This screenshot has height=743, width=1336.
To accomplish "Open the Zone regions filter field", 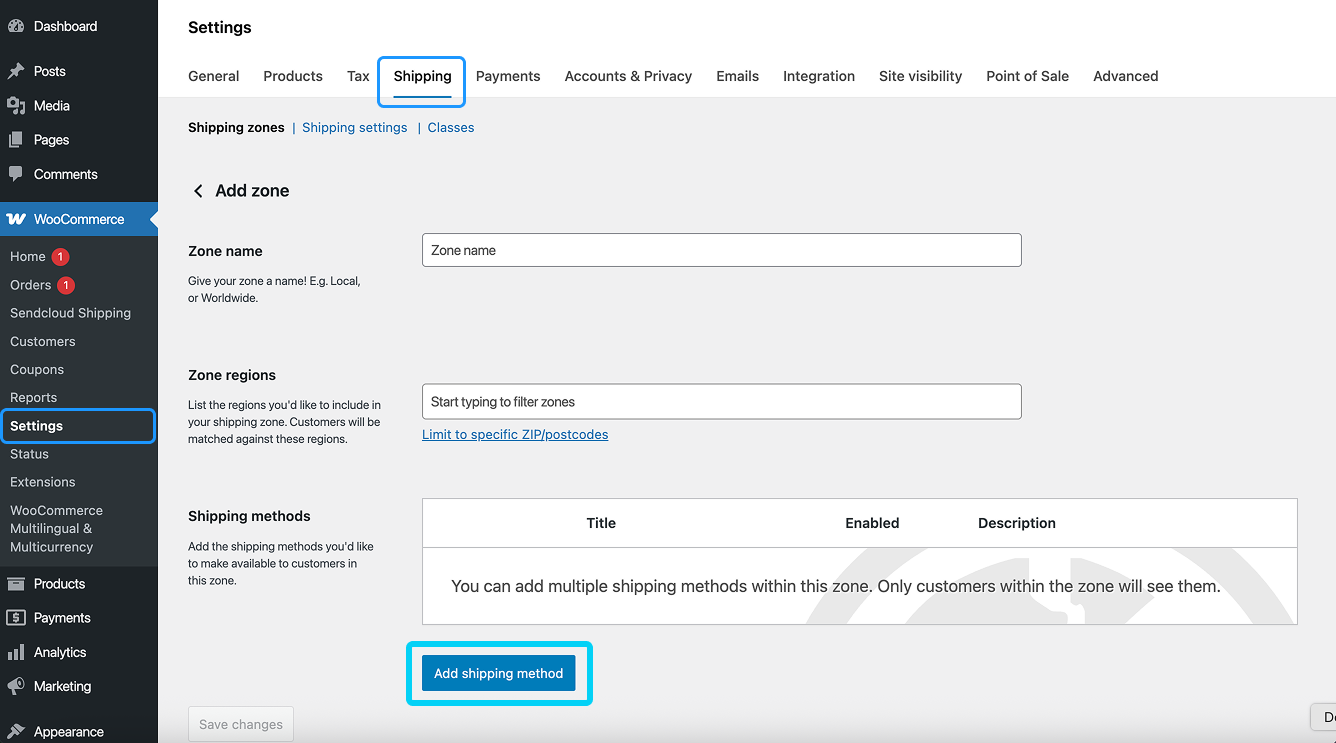I will click(722, 401).
